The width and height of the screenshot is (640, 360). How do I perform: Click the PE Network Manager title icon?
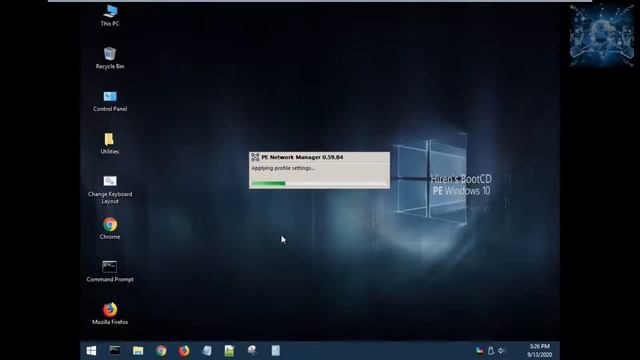(255, 157)
